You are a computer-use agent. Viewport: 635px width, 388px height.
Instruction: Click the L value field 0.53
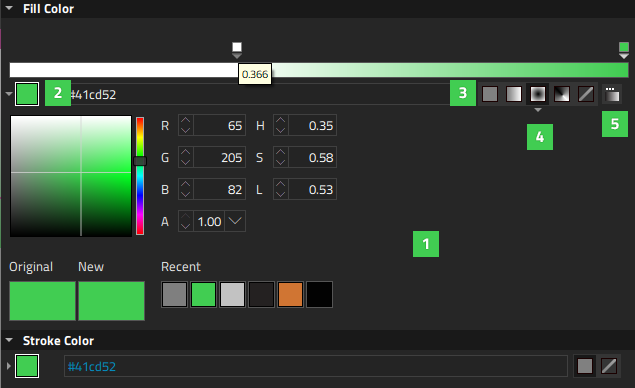click(x=312, y=190)
